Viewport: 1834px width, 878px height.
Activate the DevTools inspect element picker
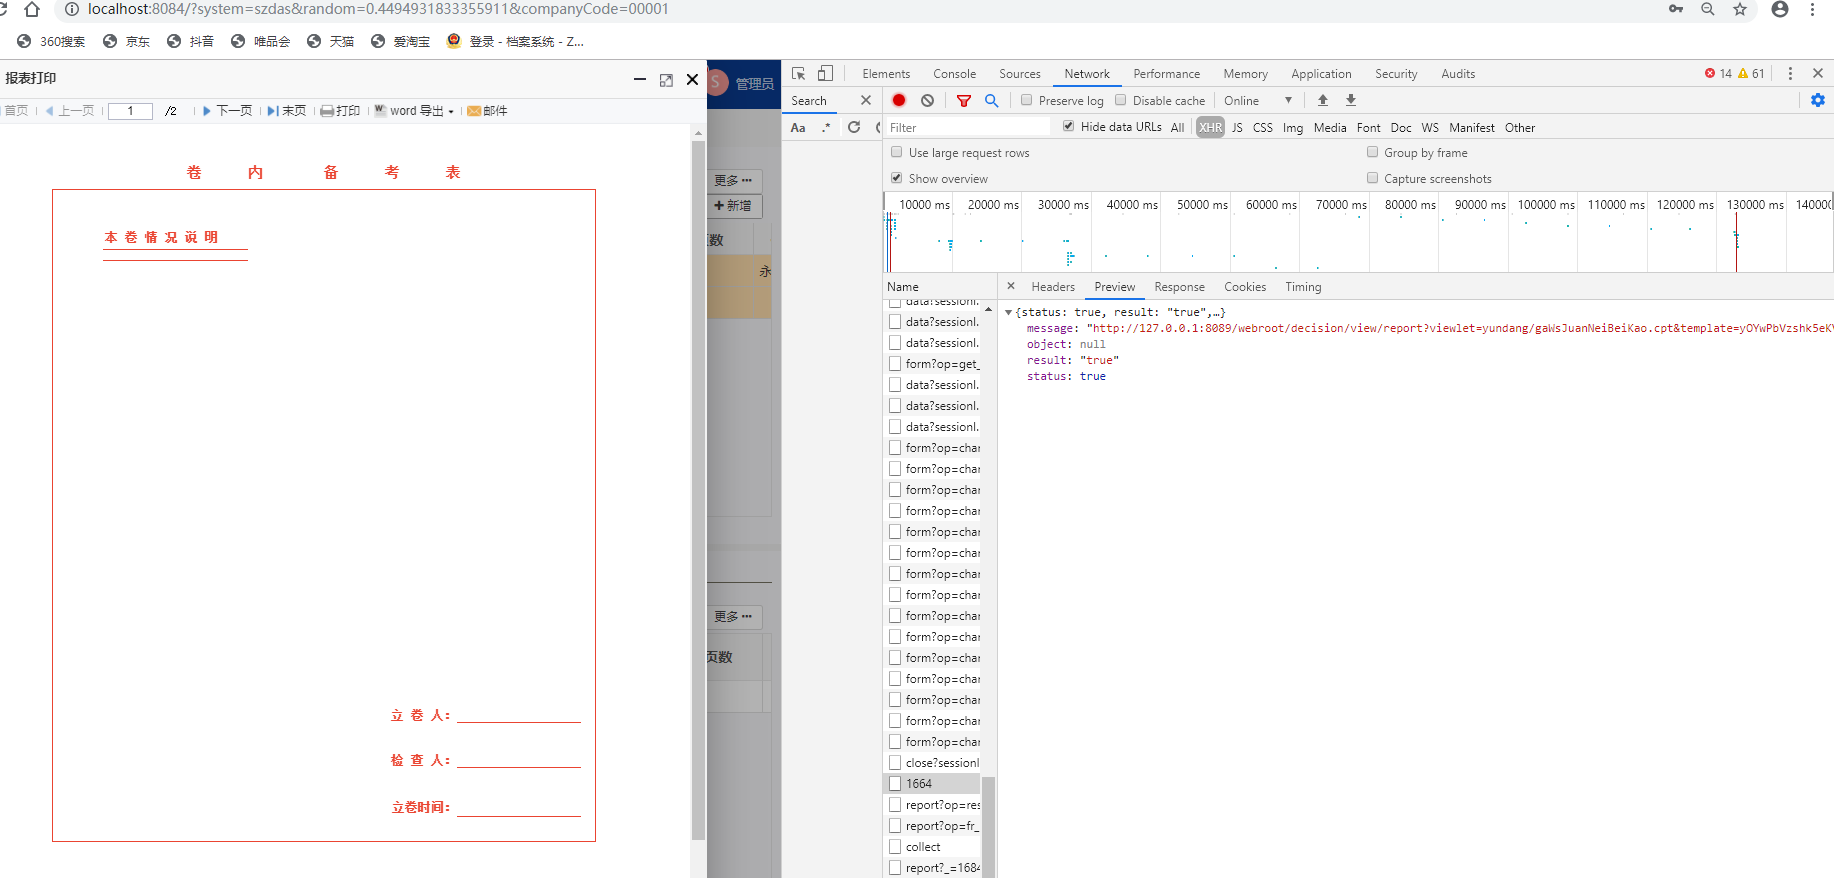[798, 74]
